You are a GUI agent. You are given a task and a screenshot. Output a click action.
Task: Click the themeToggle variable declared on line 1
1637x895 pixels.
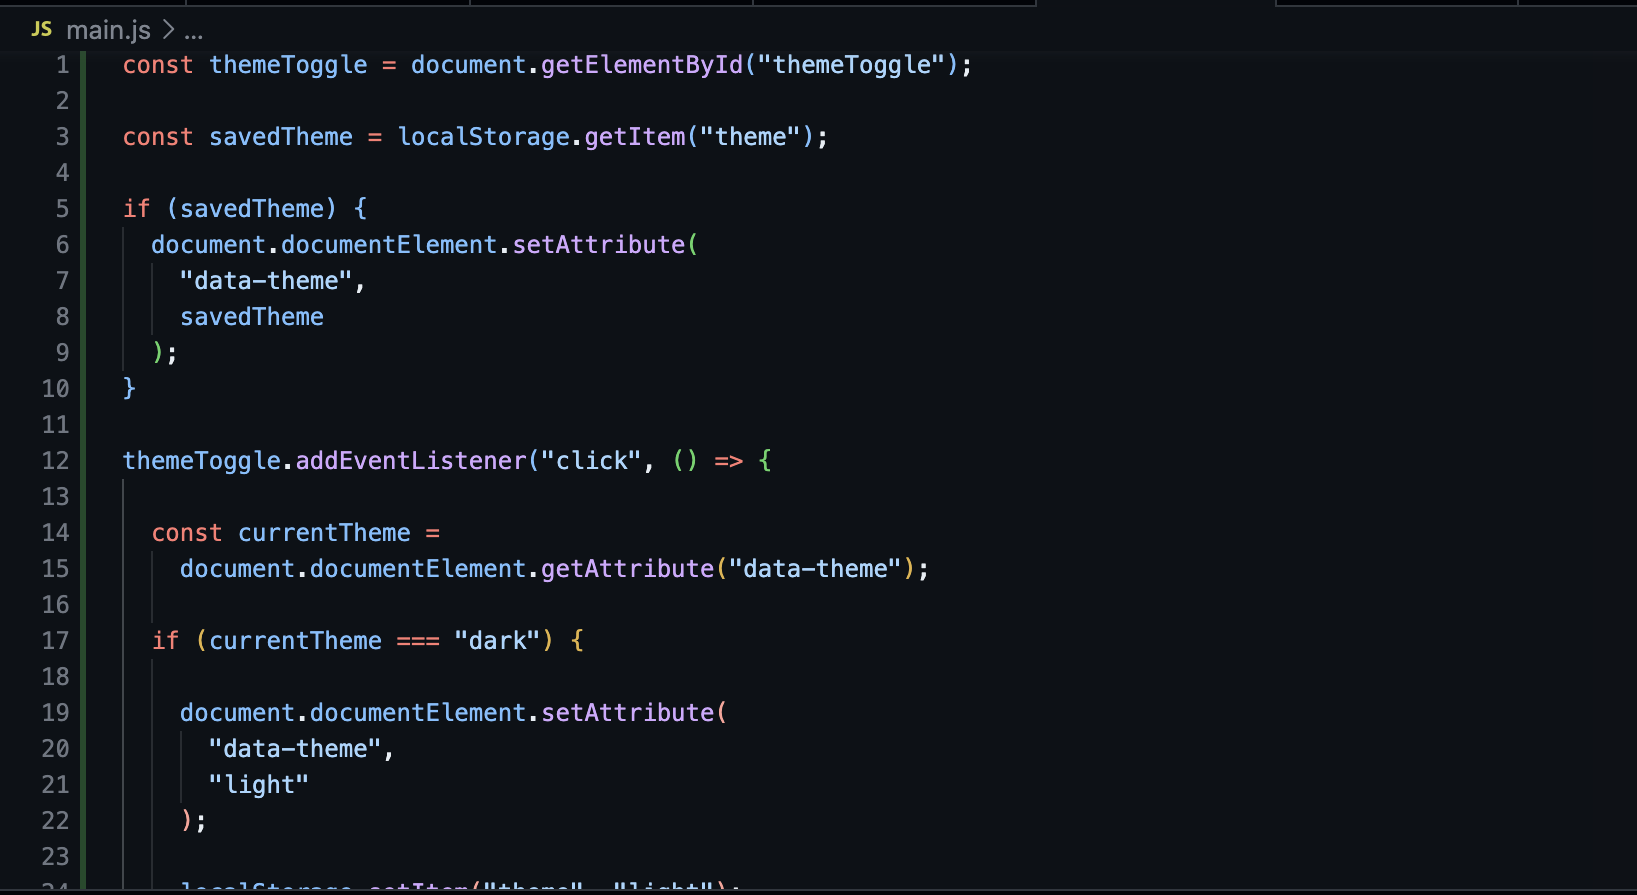coord(288,65)
